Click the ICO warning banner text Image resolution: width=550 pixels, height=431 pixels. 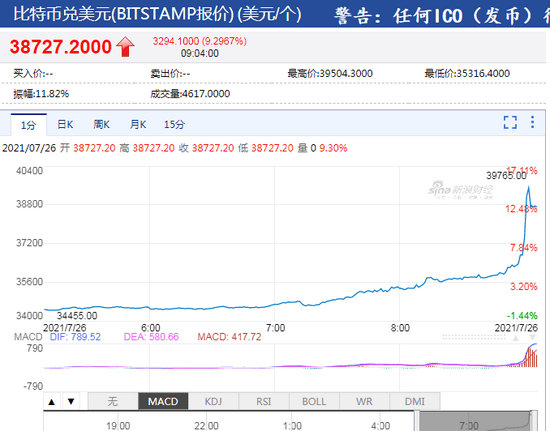[442, 16]
